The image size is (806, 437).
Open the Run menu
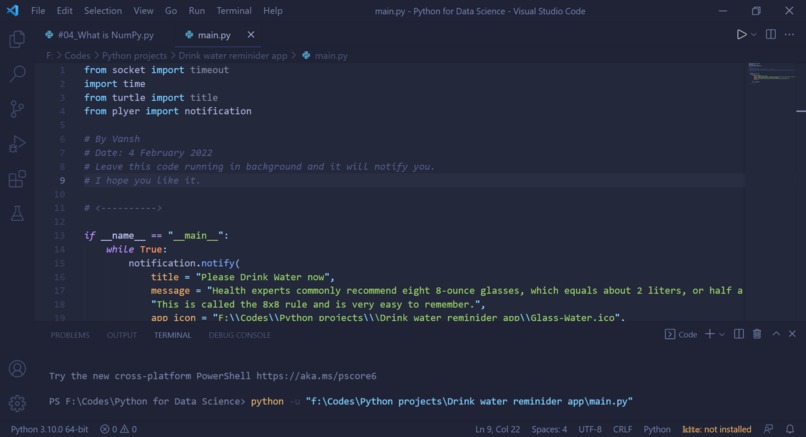point(196,11)
